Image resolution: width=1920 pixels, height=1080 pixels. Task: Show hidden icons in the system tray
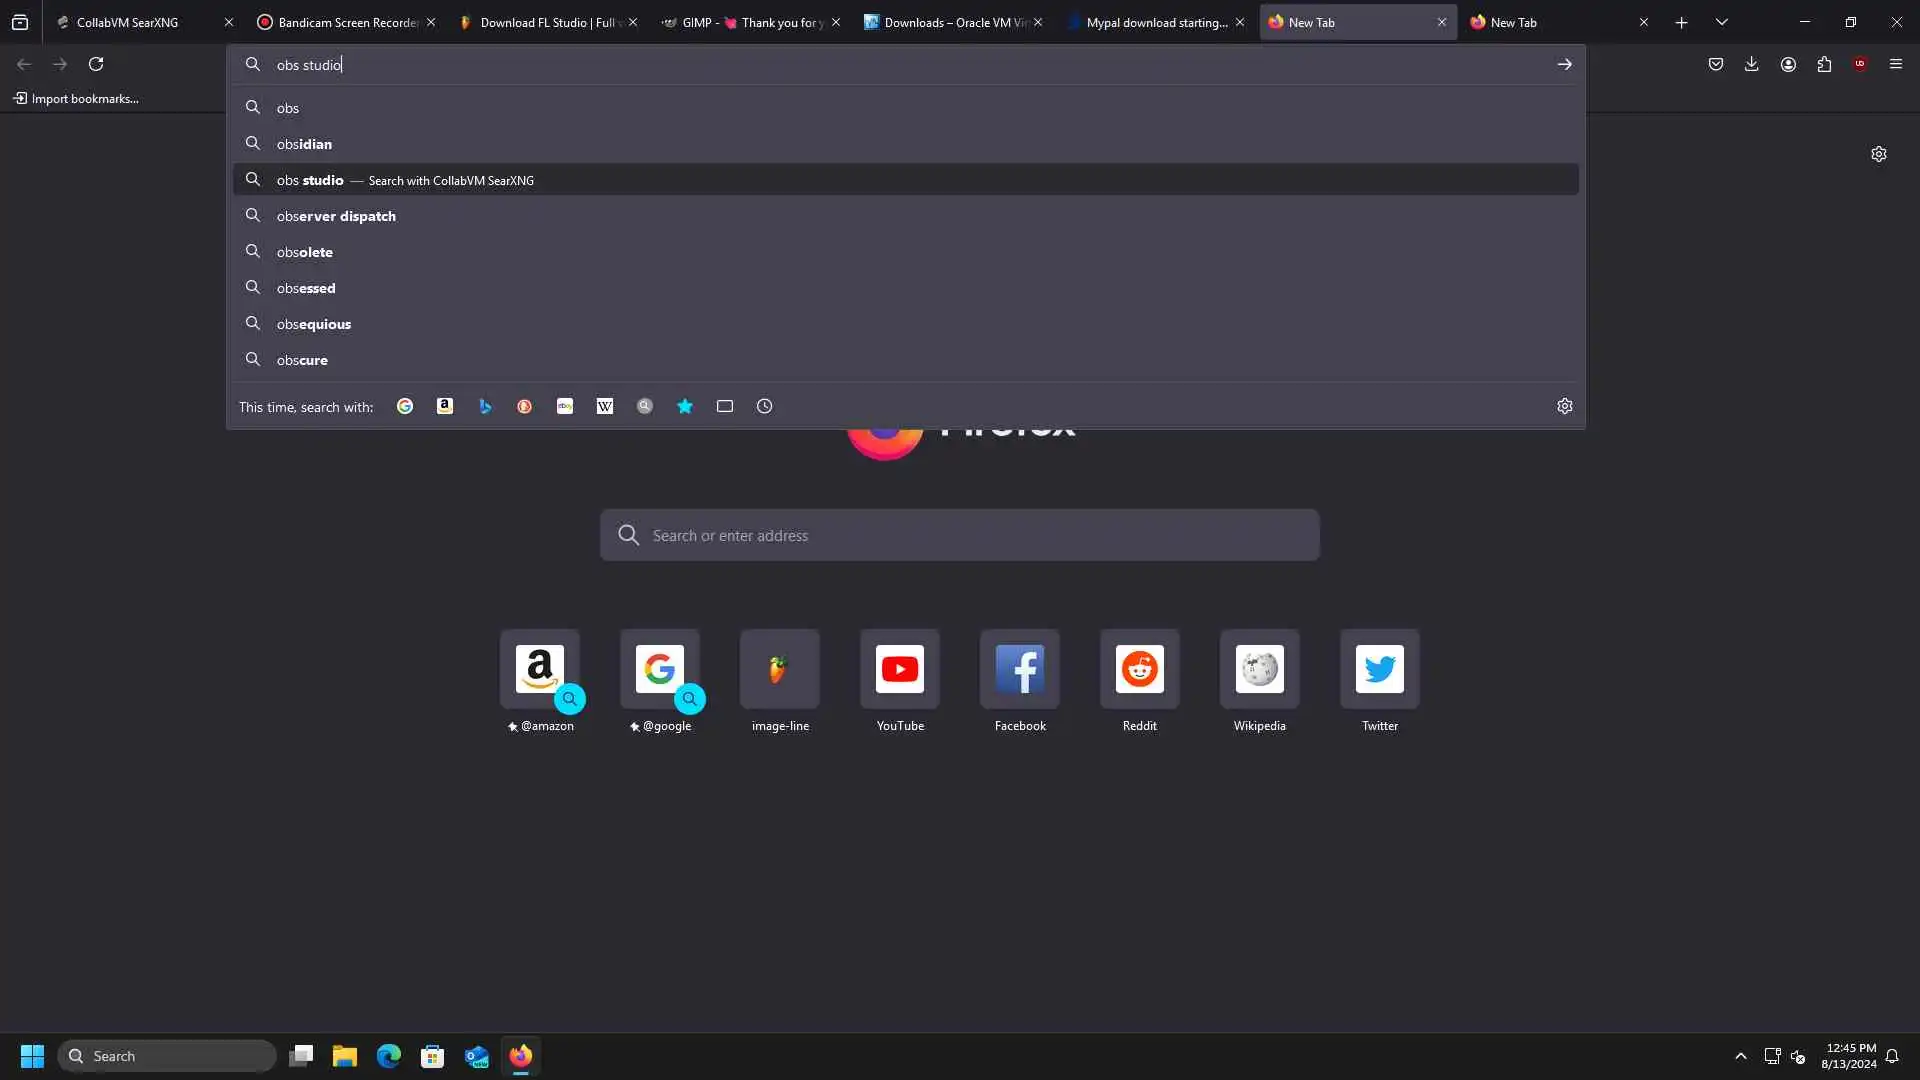point(1741,1056)
